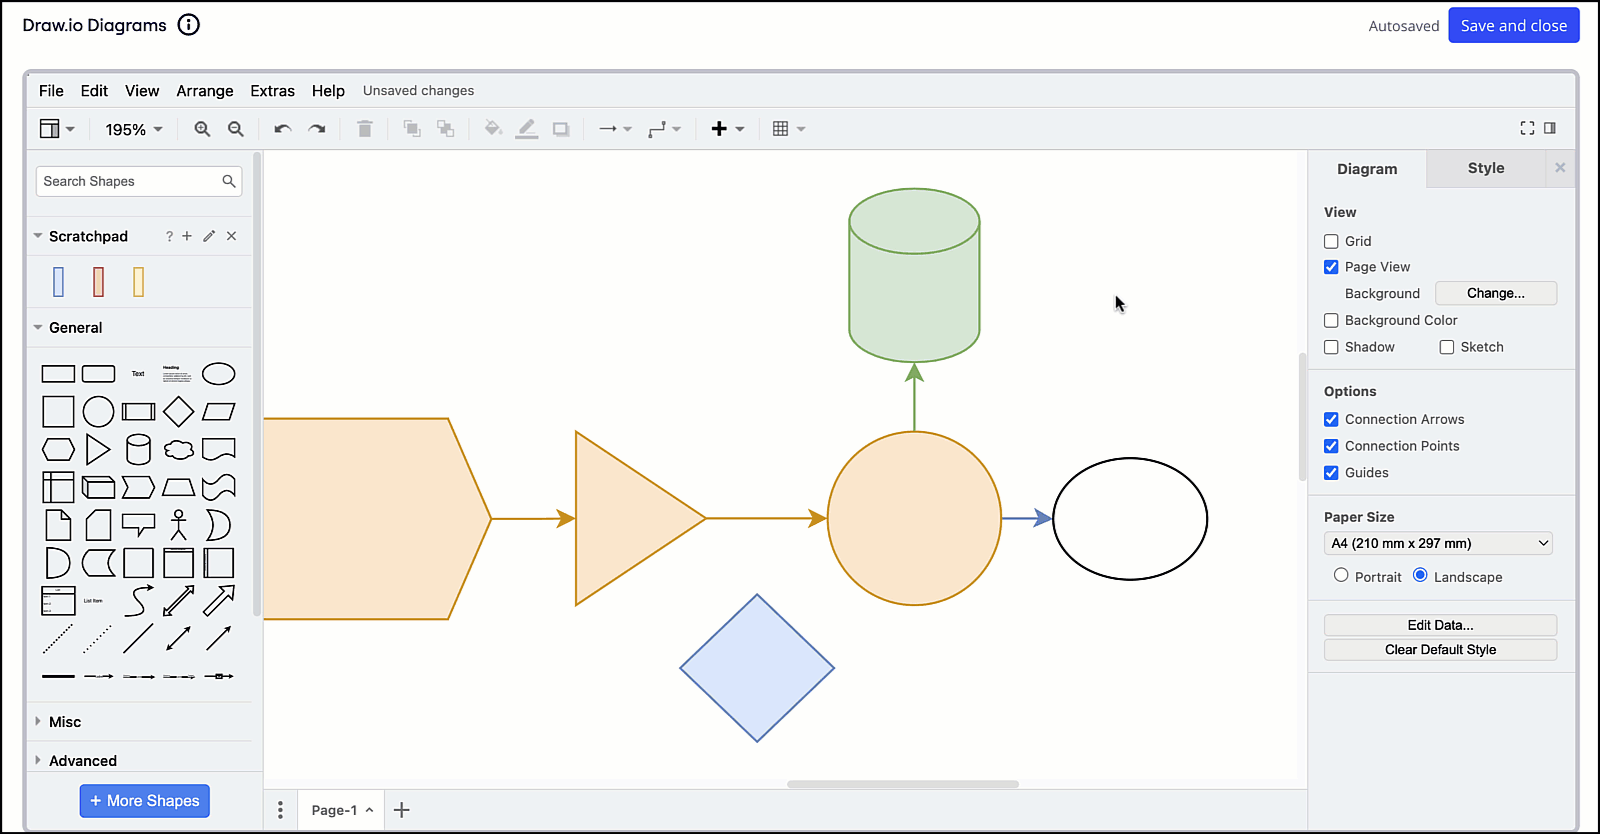Select Portrait orientation
Image resolution: width=1600 pixels, height=834 pixels.
[x=1341, y=576]
